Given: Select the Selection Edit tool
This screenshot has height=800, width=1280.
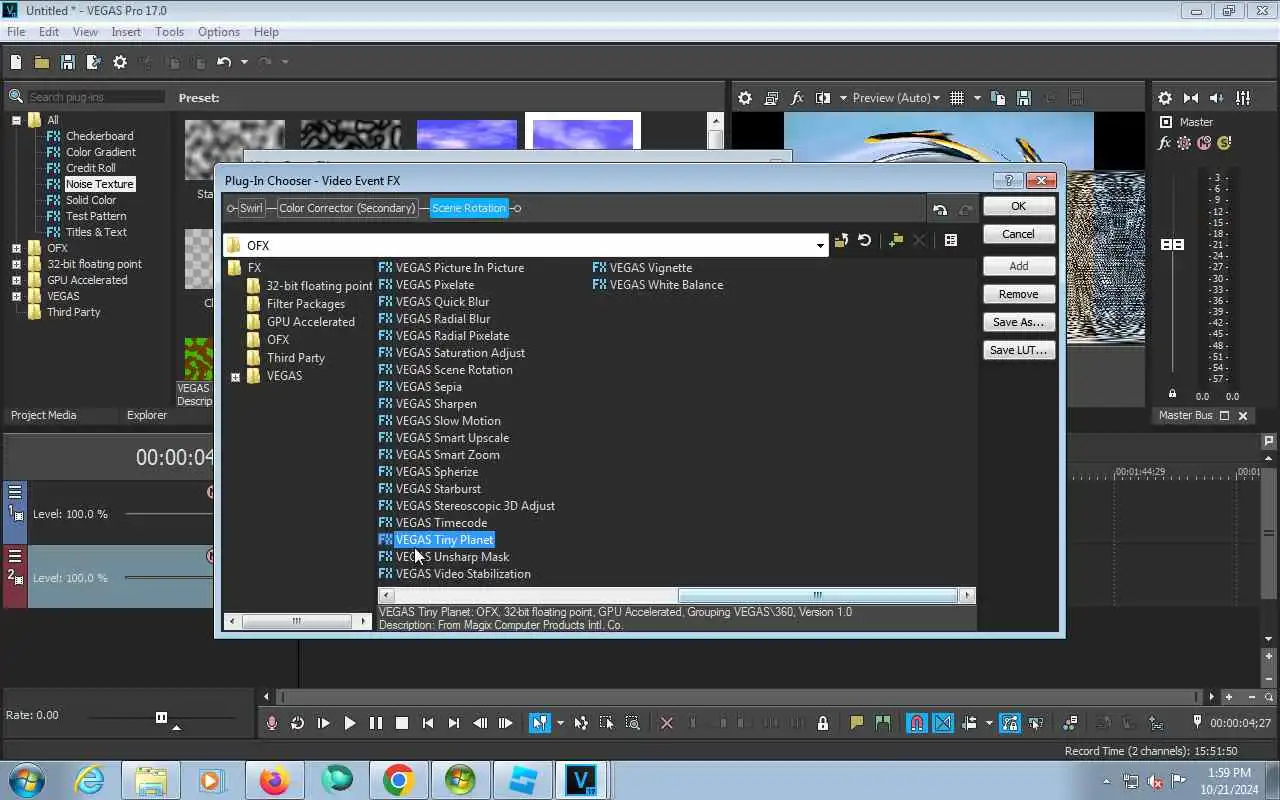Looking at the screenshot, I should 606,723.
